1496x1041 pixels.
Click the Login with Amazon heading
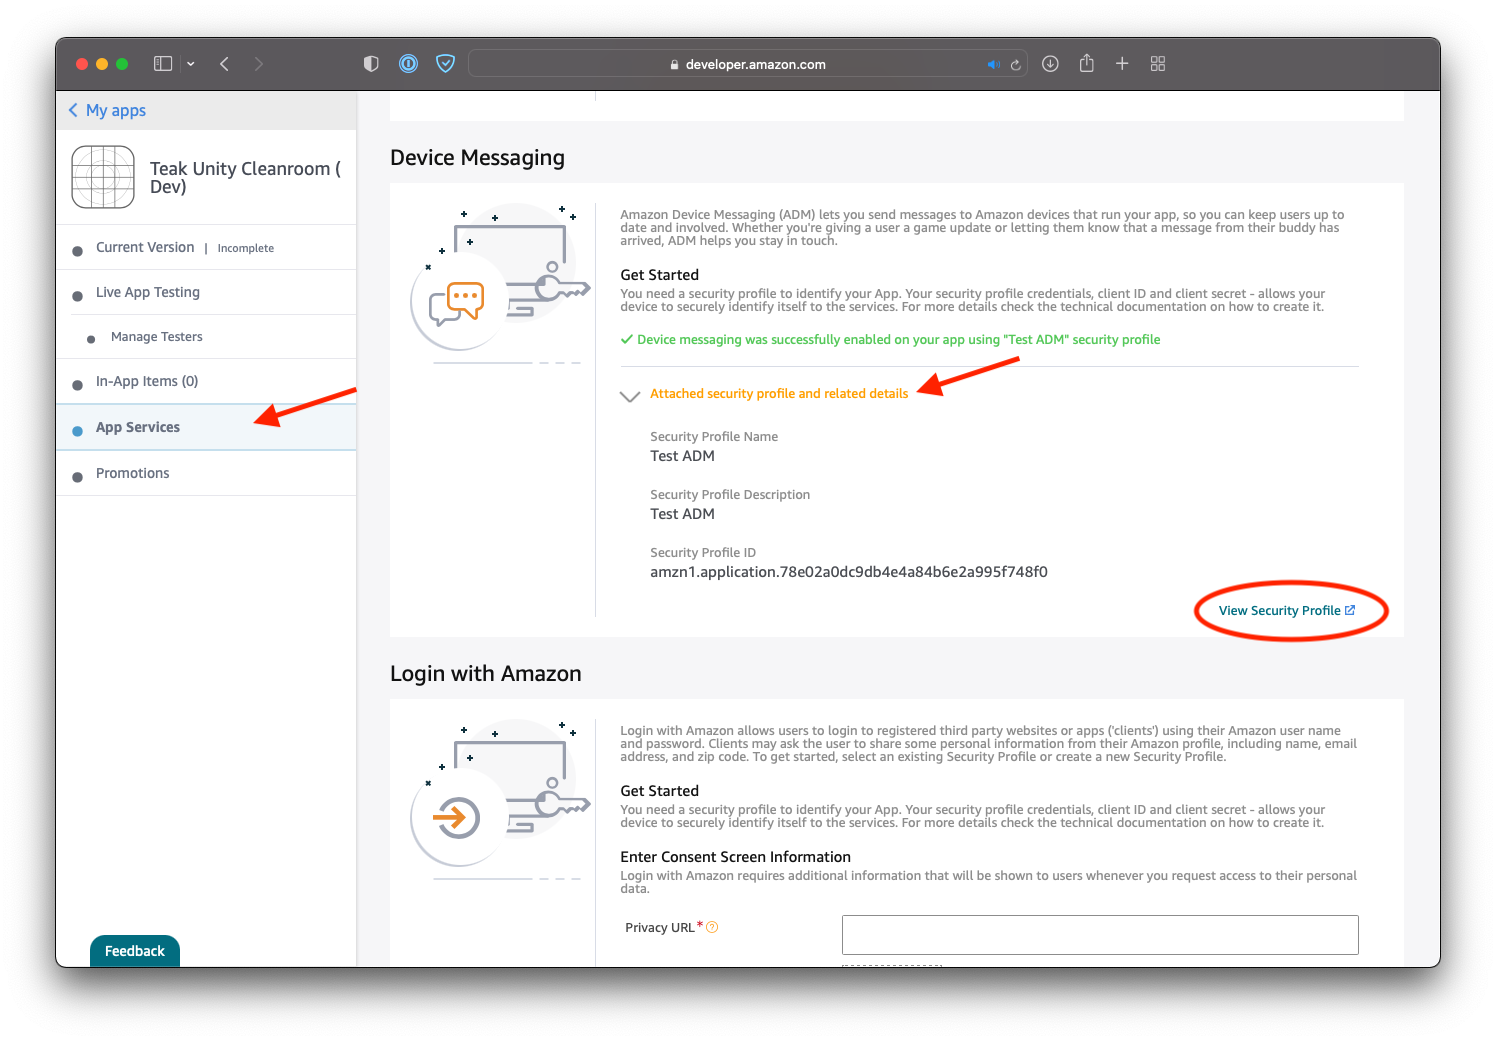point(486,674)
